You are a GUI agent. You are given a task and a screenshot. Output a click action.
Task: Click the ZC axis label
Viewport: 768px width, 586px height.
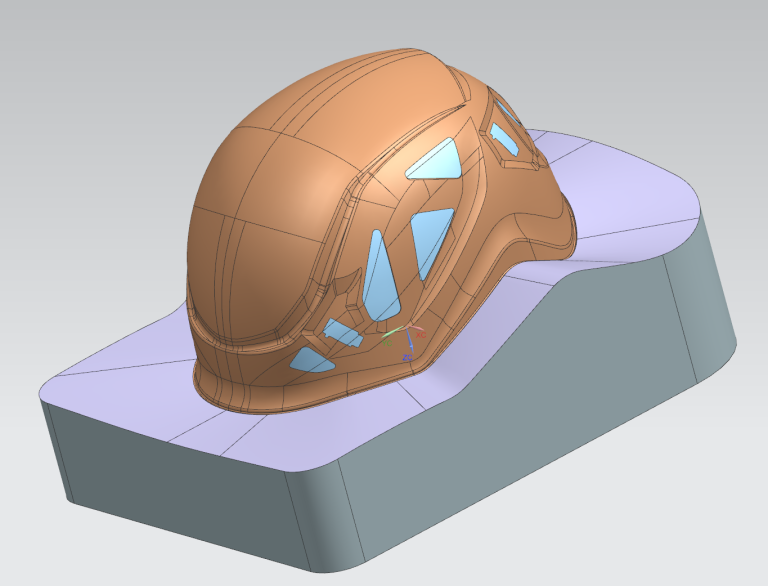coord(408,358)
